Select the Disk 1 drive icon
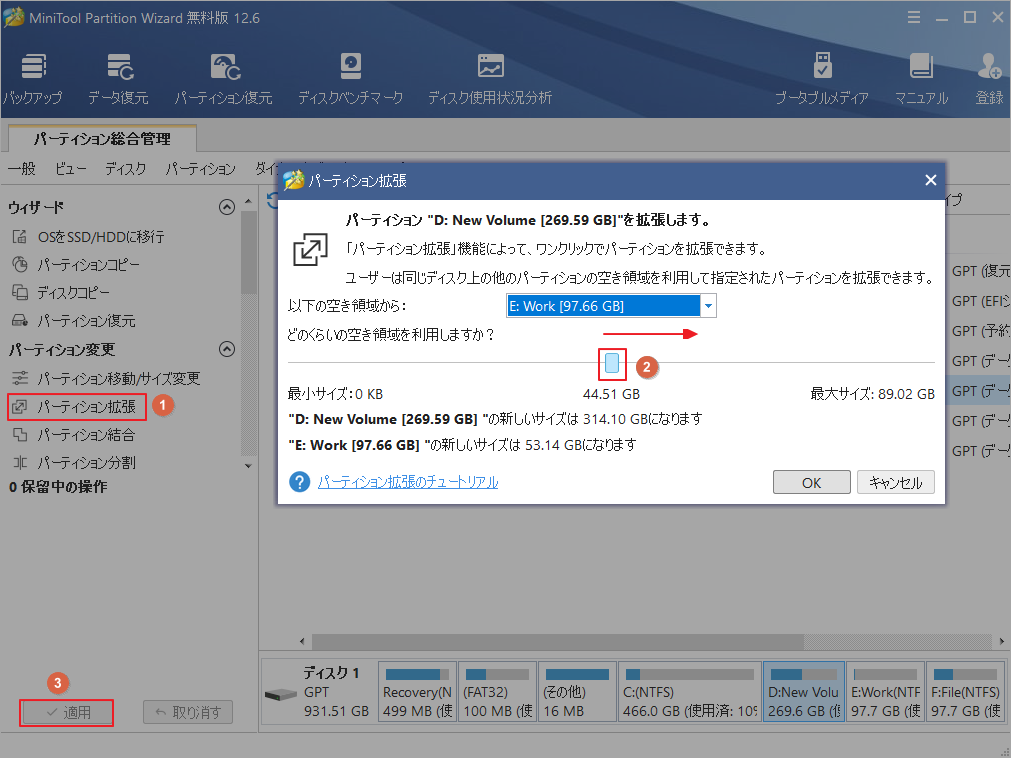Viewport: 1011px width, 758px height. 280,695
